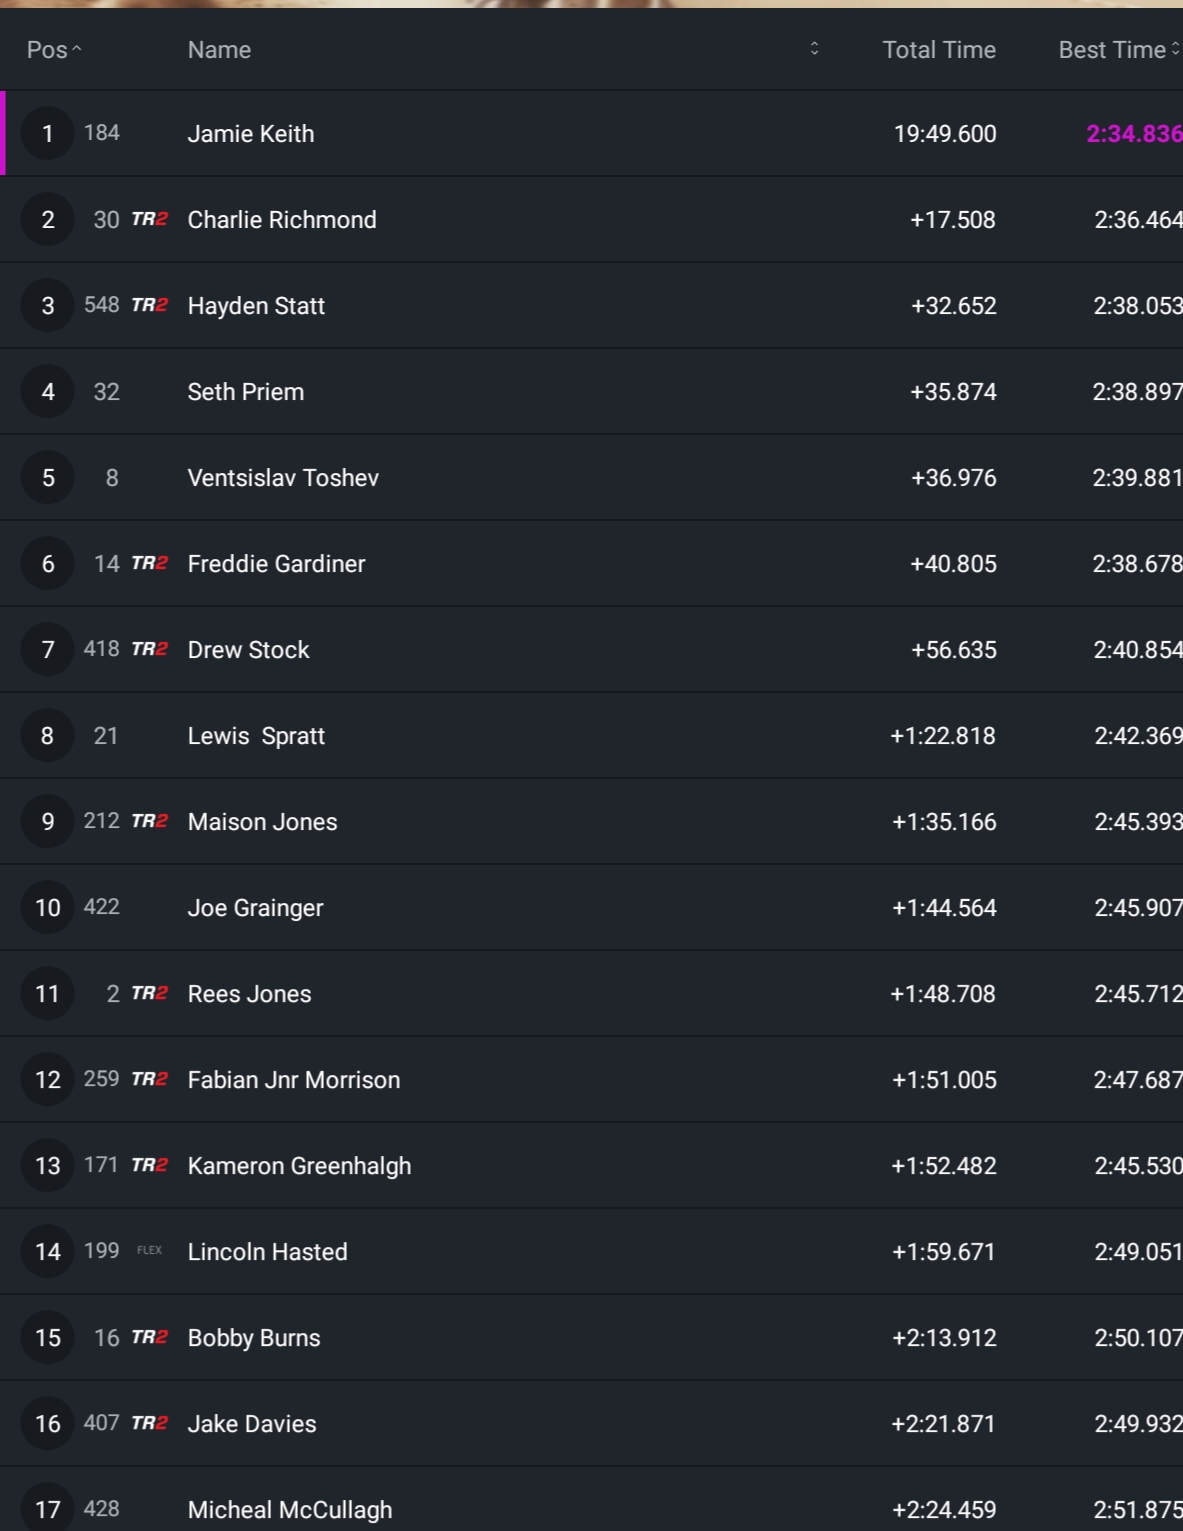
Task: Open Ventsislav Toshev's result row
Action: click(x=283, y=478)
